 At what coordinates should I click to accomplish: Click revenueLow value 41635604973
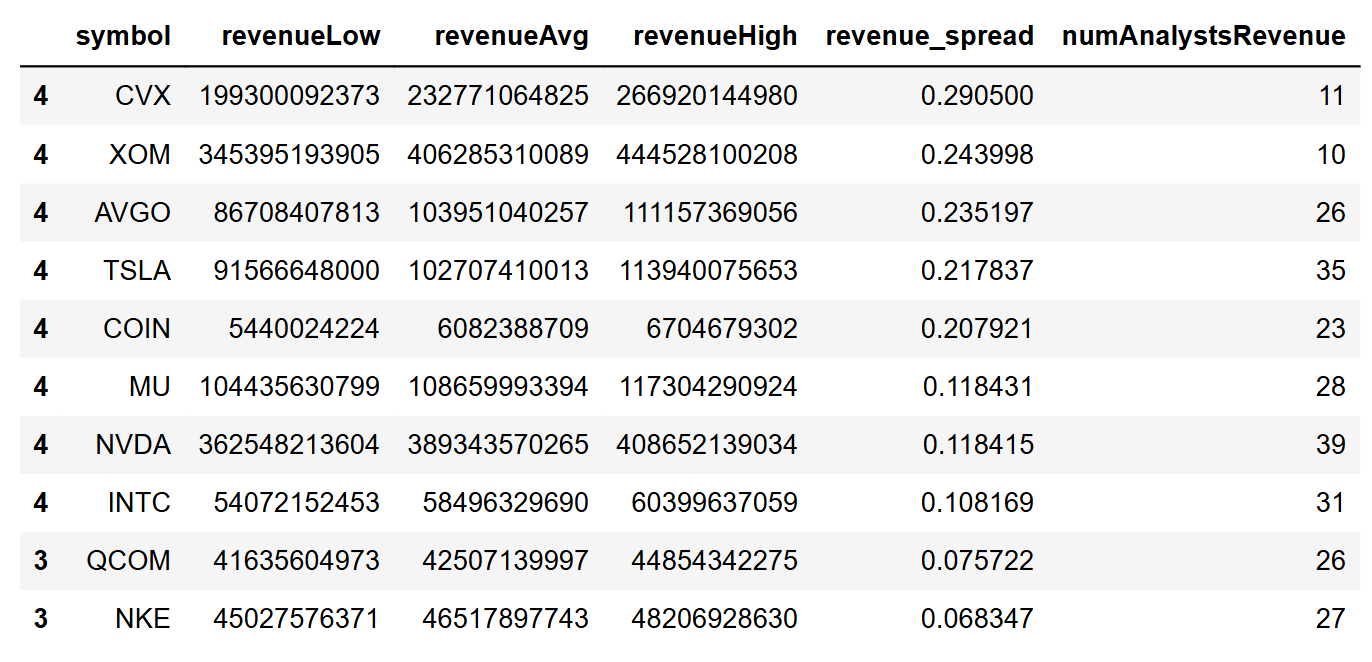pos(297,560)
